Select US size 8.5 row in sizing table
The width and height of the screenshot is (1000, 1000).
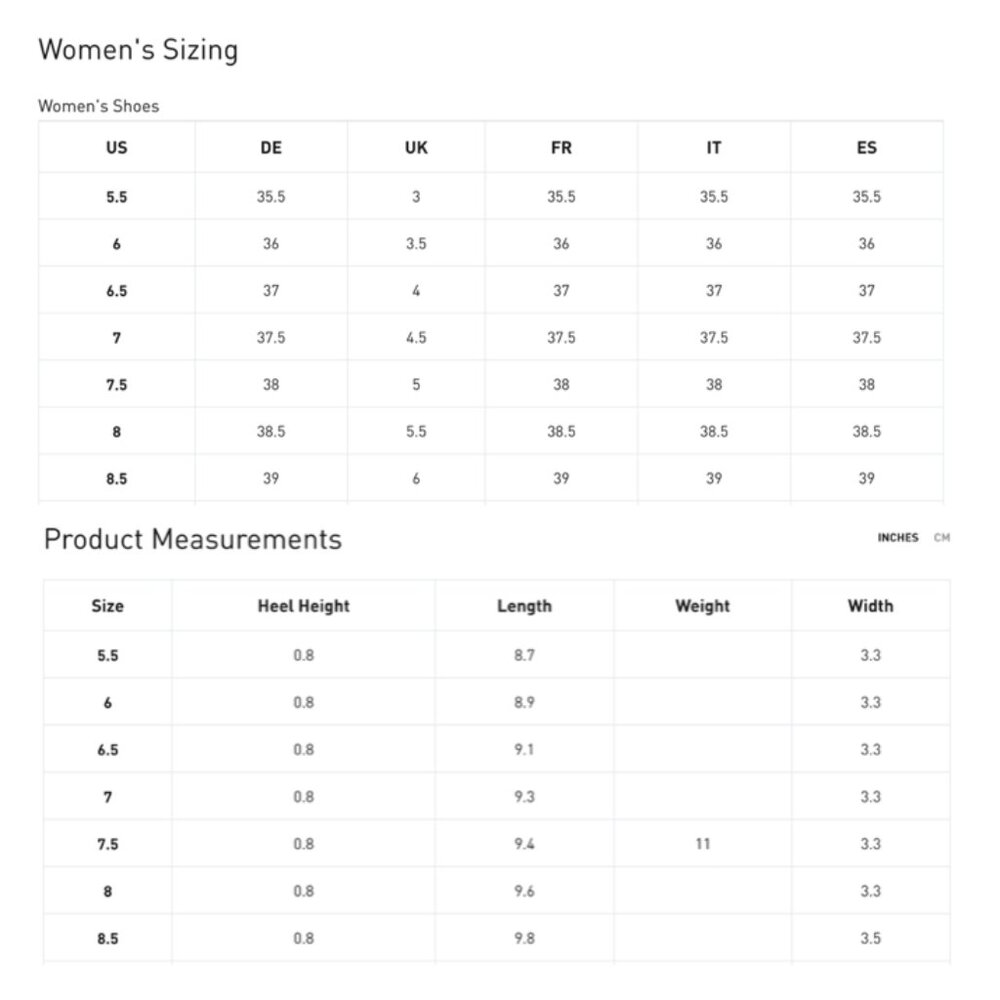click(x=490, y=479)
